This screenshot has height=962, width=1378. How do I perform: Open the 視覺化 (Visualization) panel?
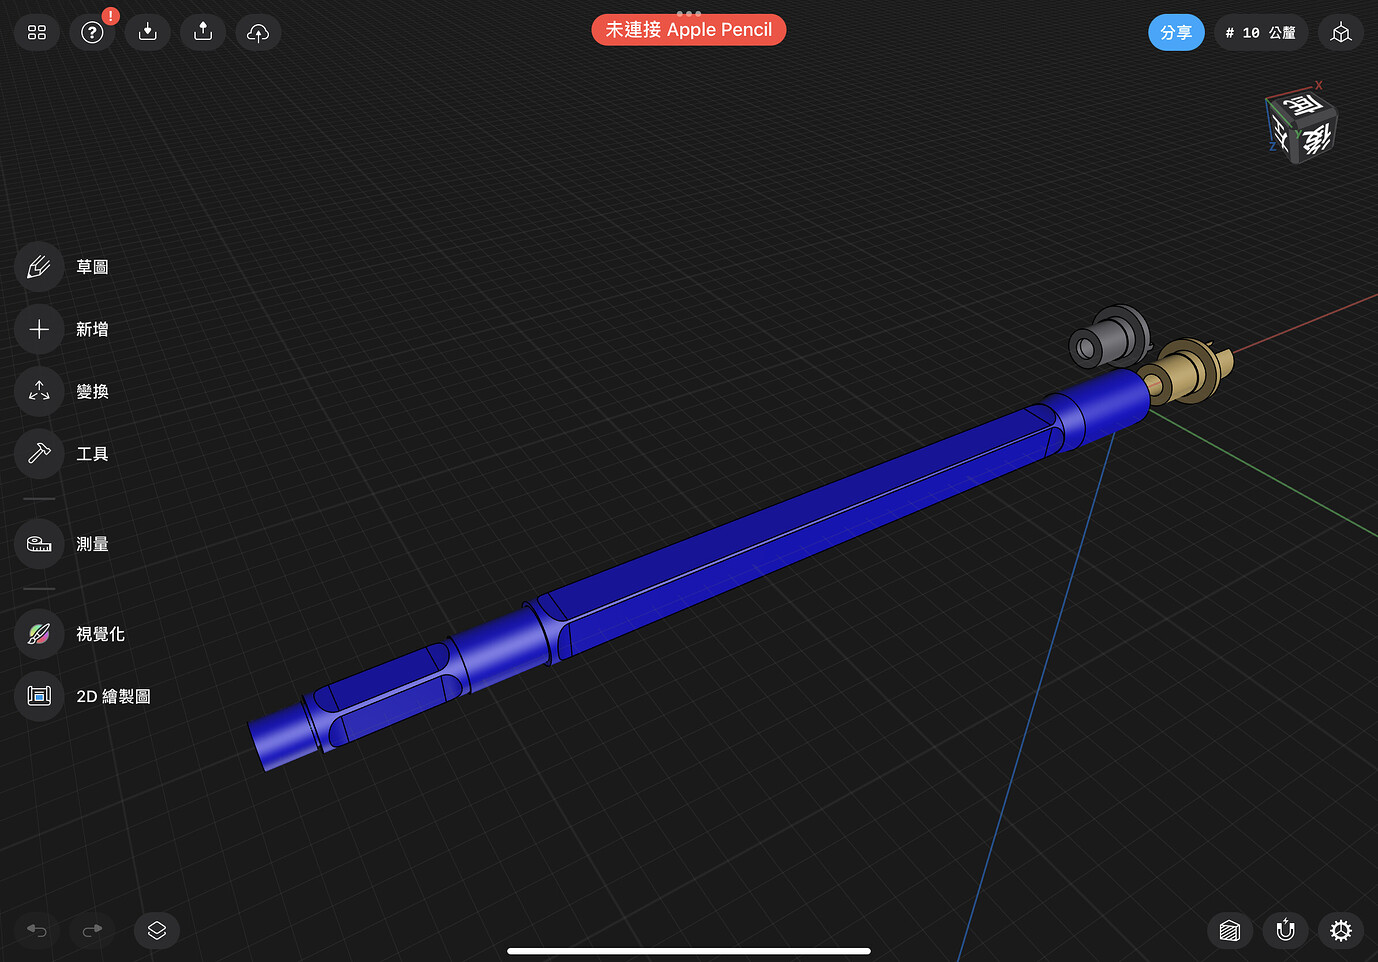pyautogui.click(x=38, y=633)
